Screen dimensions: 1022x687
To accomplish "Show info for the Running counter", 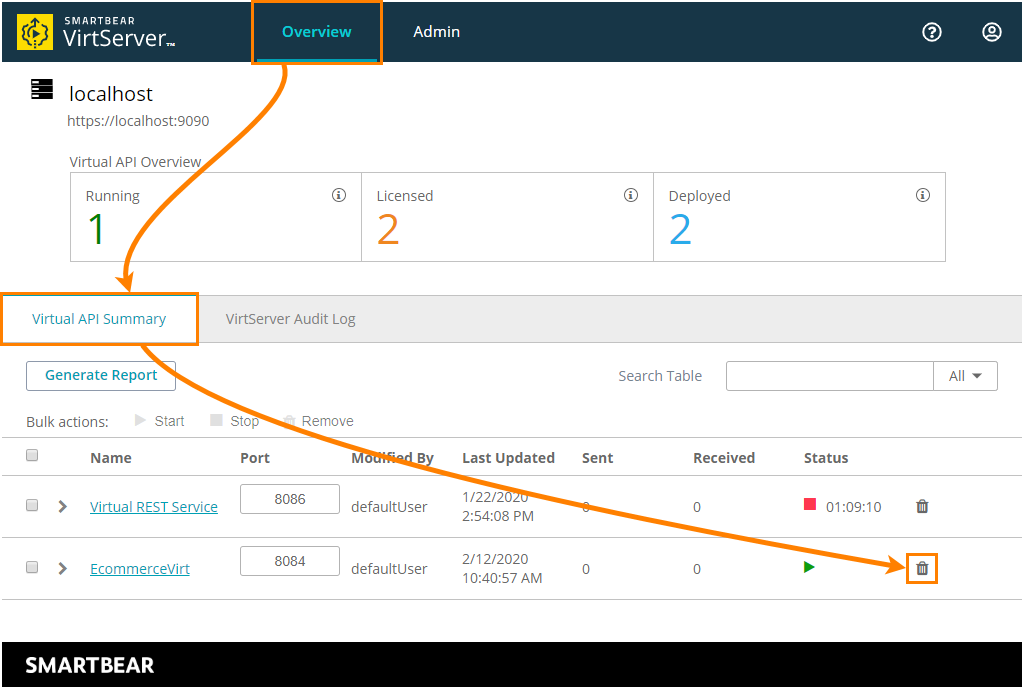I will coord(339,195).
